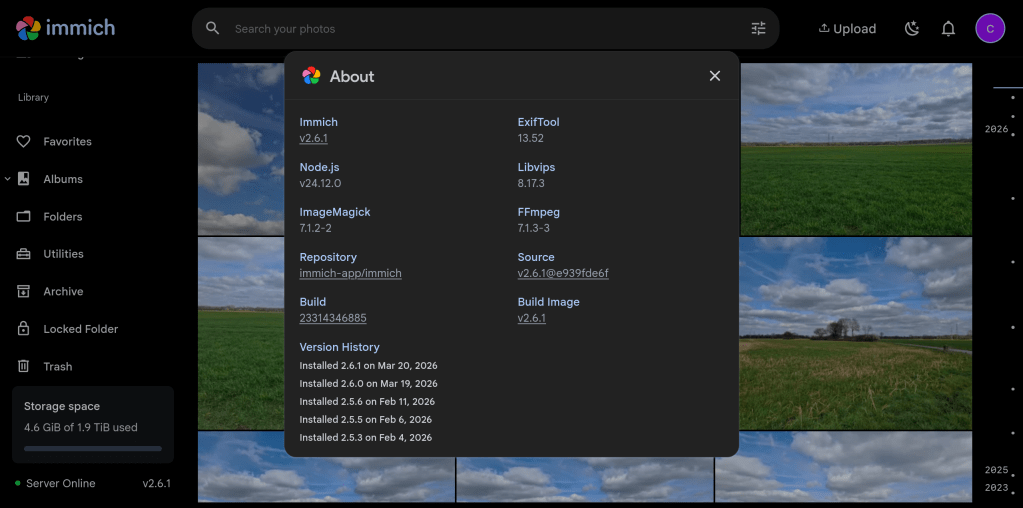Screen dimensions: 1023x508
Task: Open Trash in sidebar
Action: [x=57, y=367]
